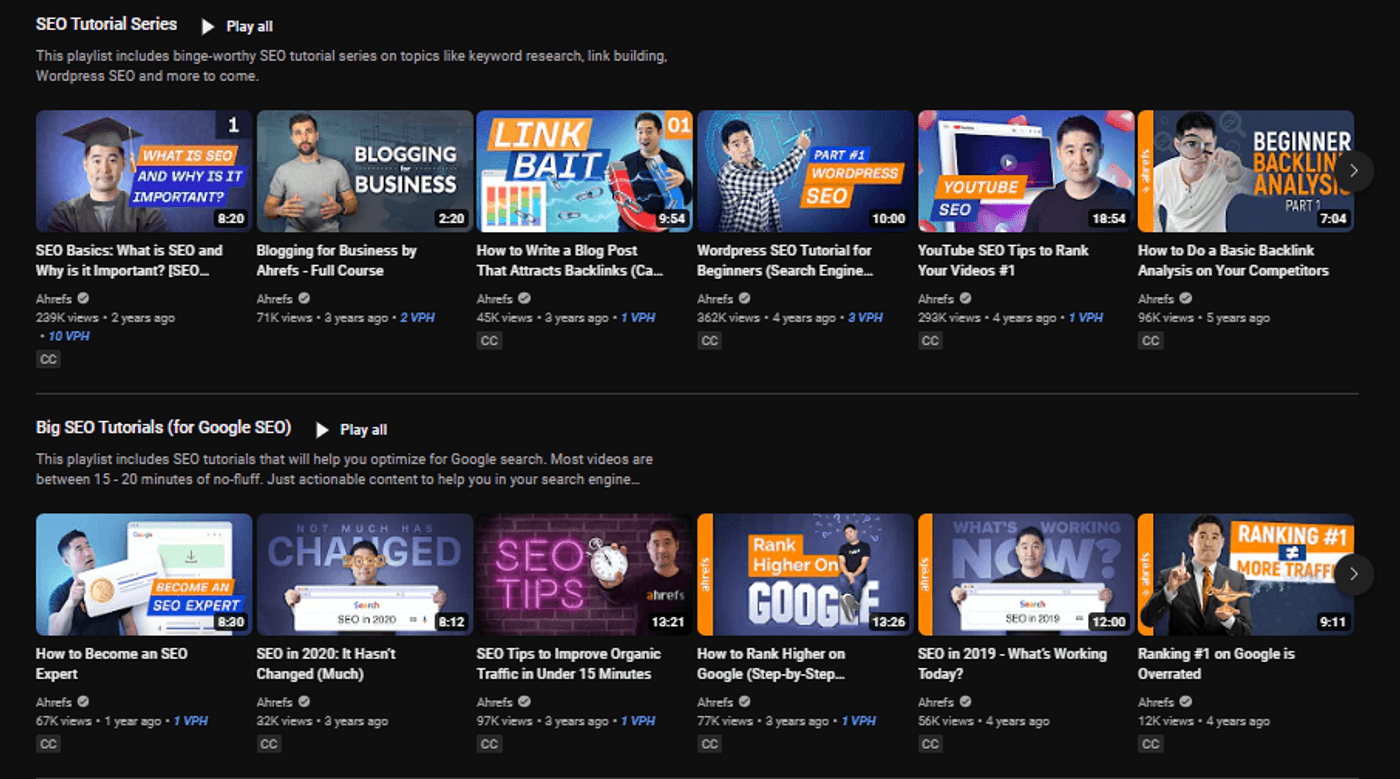Viewport: 1400px width, 779px height.
Task: Open 'What is SEO' video thumbnail
Action: [x=144, y=171]
